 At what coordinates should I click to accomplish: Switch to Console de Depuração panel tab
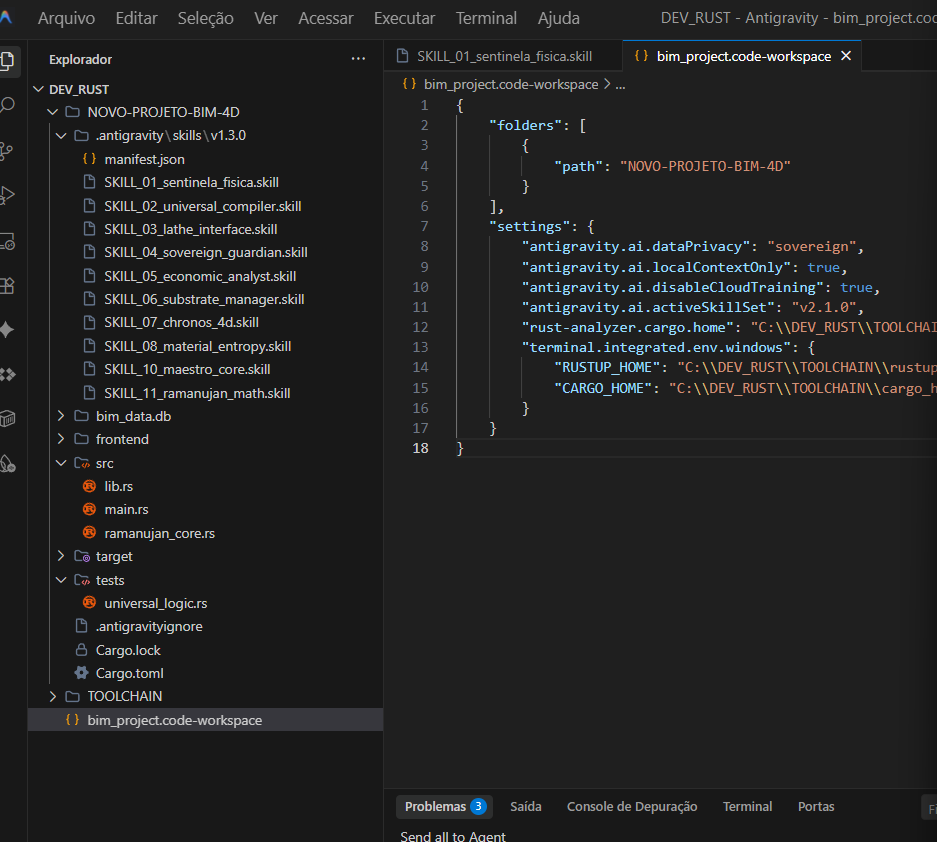[x=631, y=806]
